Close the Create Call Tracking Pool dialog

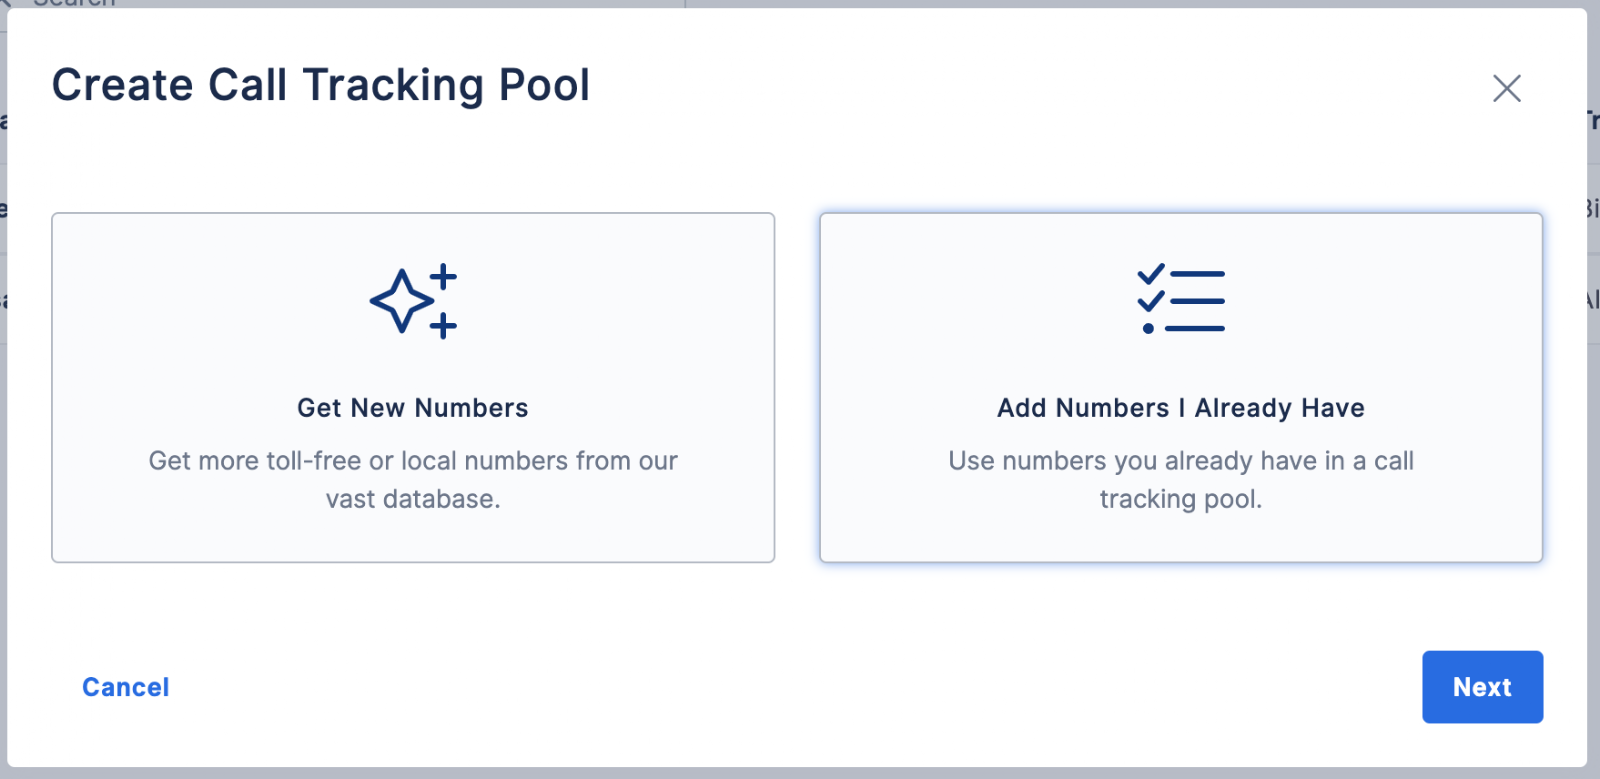(x=1507, y=88)
